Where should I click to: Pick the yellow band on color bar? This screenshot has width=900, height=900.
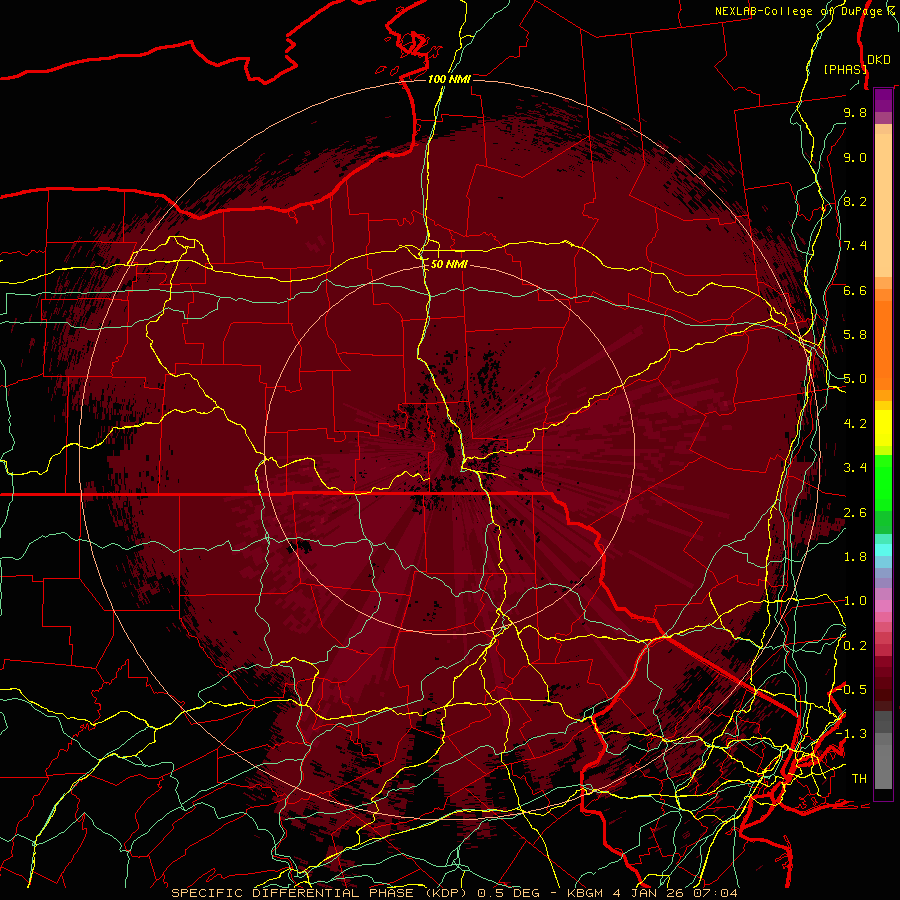[883, 428]
